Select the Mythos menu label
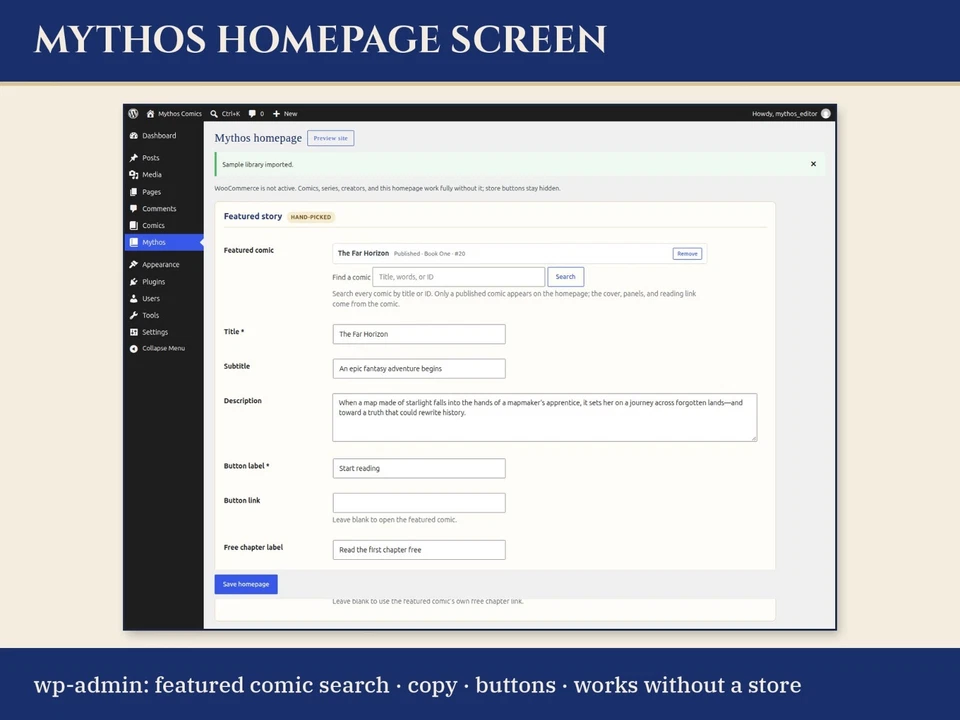This screenshot has height=720, width=960. (x=154, y=242)
